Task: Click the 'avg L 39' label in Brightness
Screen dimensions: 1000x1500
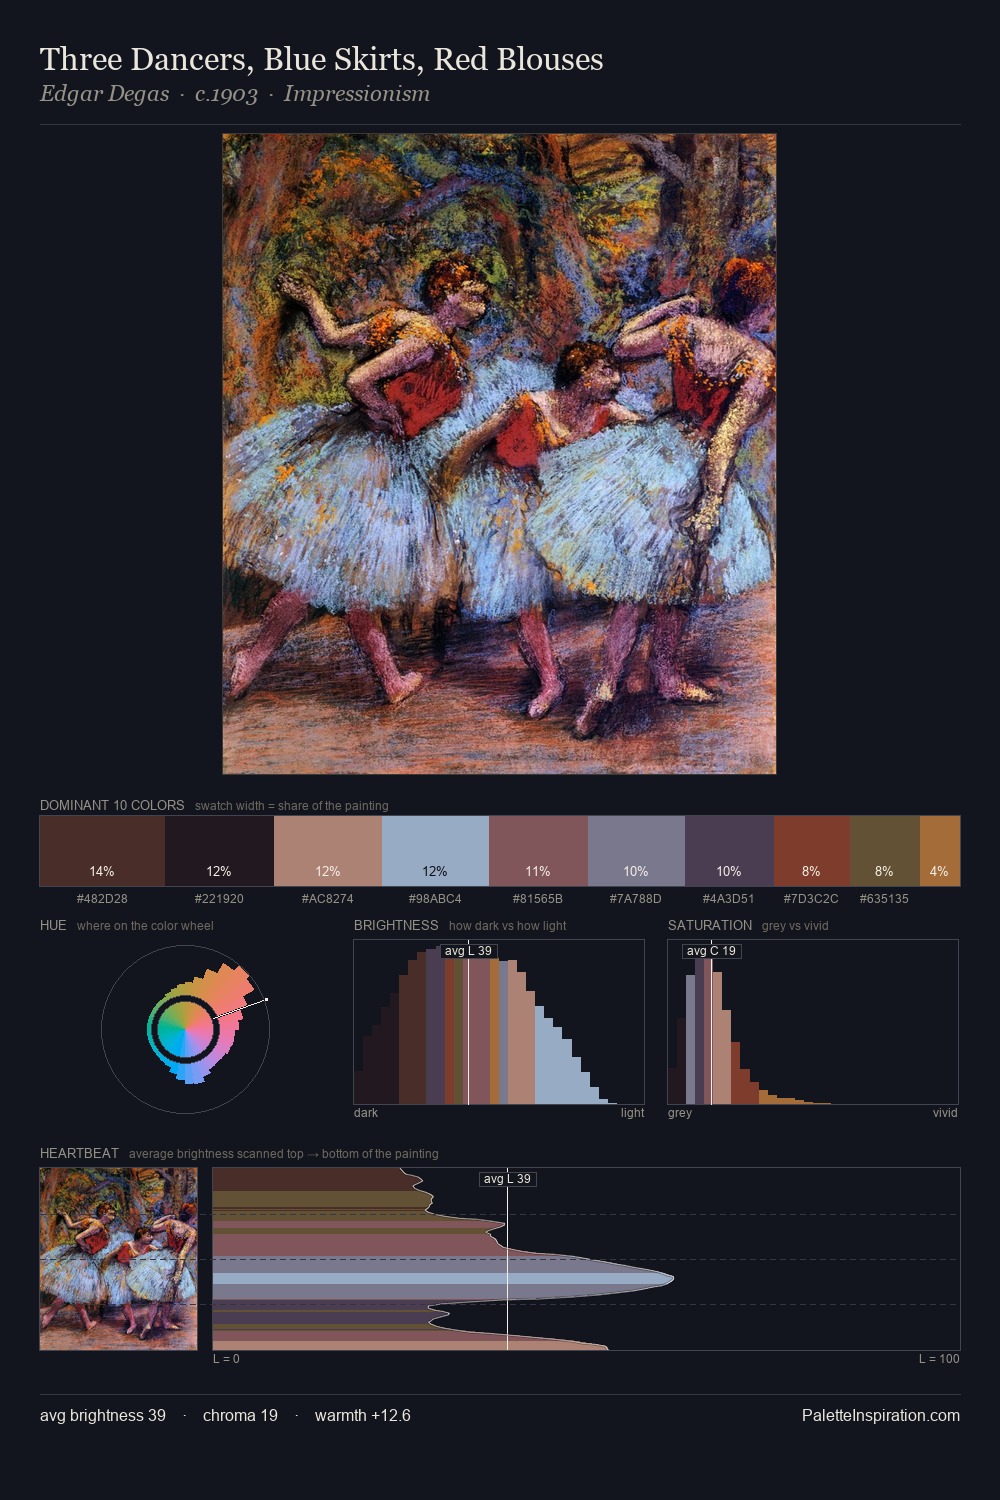Action: tap(468, 951)
